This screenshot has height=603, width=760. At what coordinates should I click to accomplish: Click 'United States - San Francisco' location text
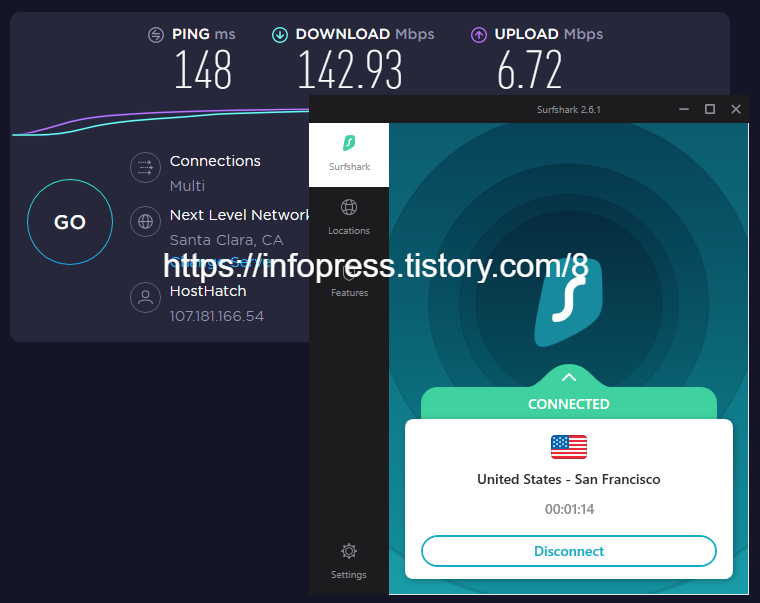pyautogui.click(x=569, y=479)
